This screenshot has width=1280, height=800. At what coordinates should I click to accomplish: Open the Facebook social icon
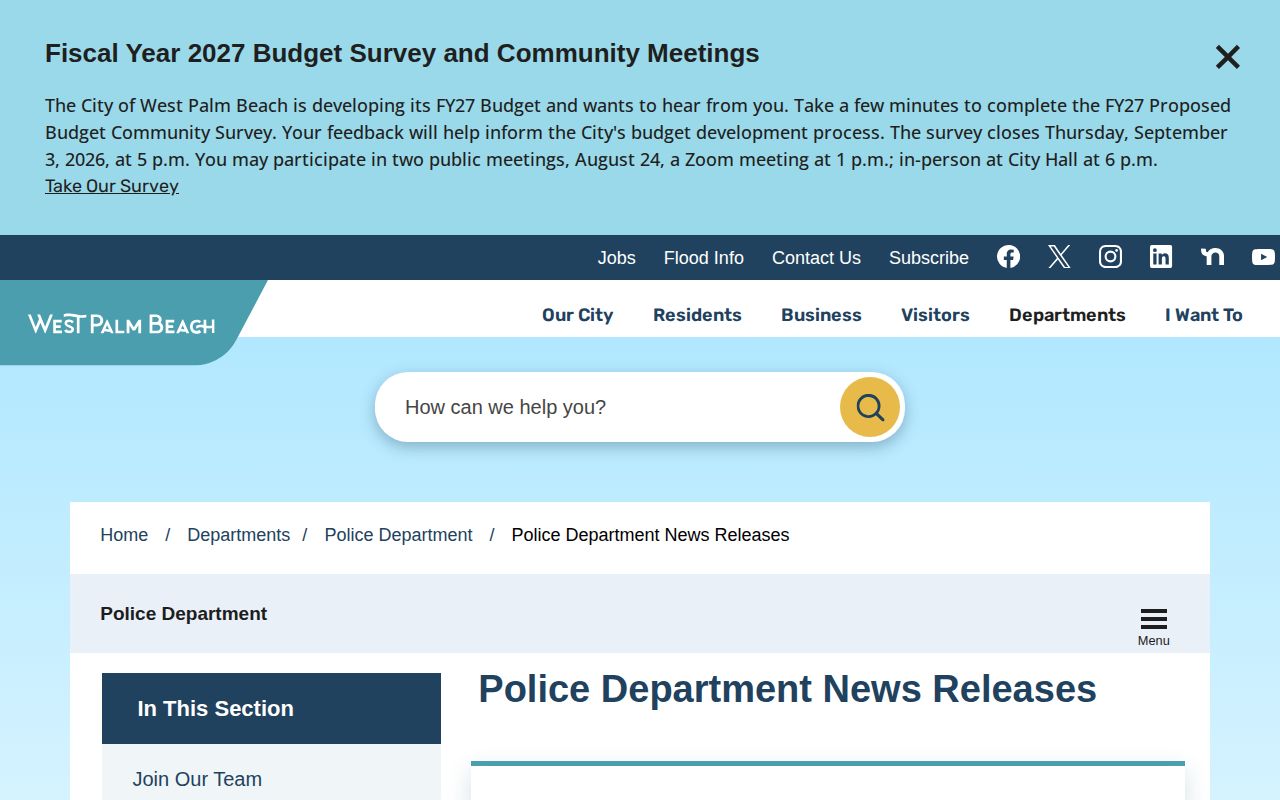[1008, 257]
